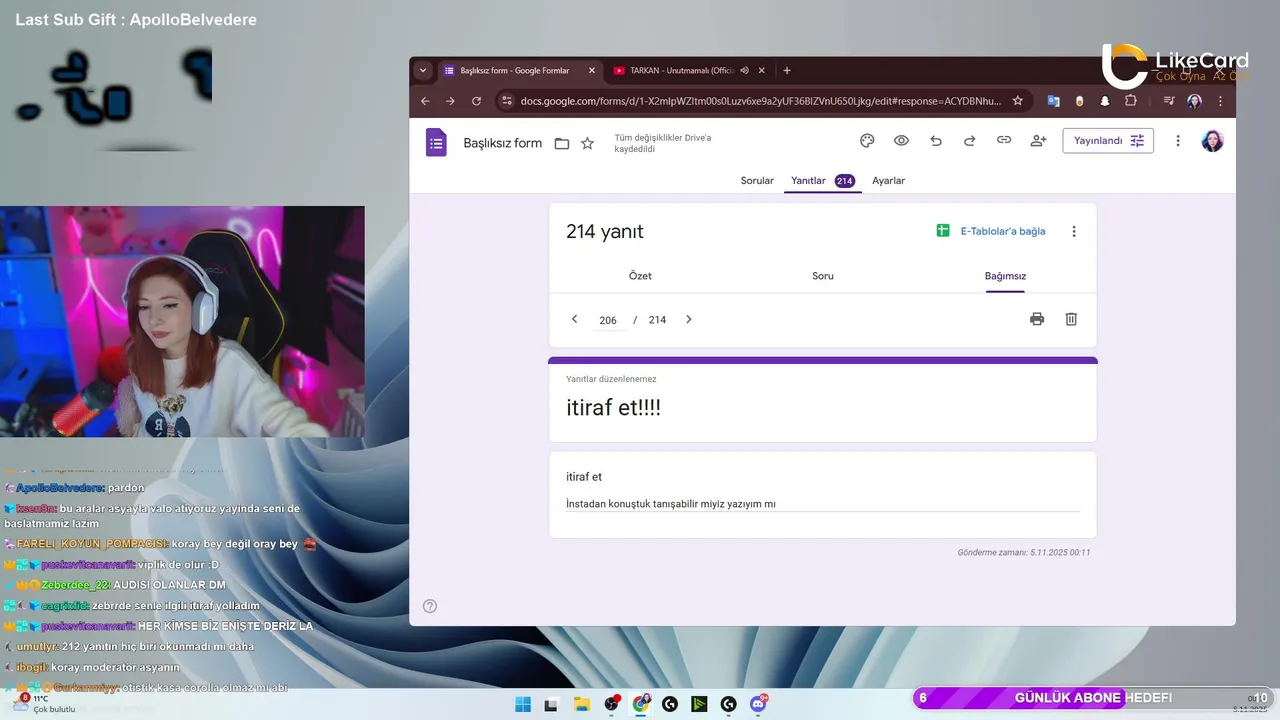The width and height of the screenshot is (1280, 720).
Task: Open Discord from the taskbar
Action: pyautogui.click(x=759, y=704)
